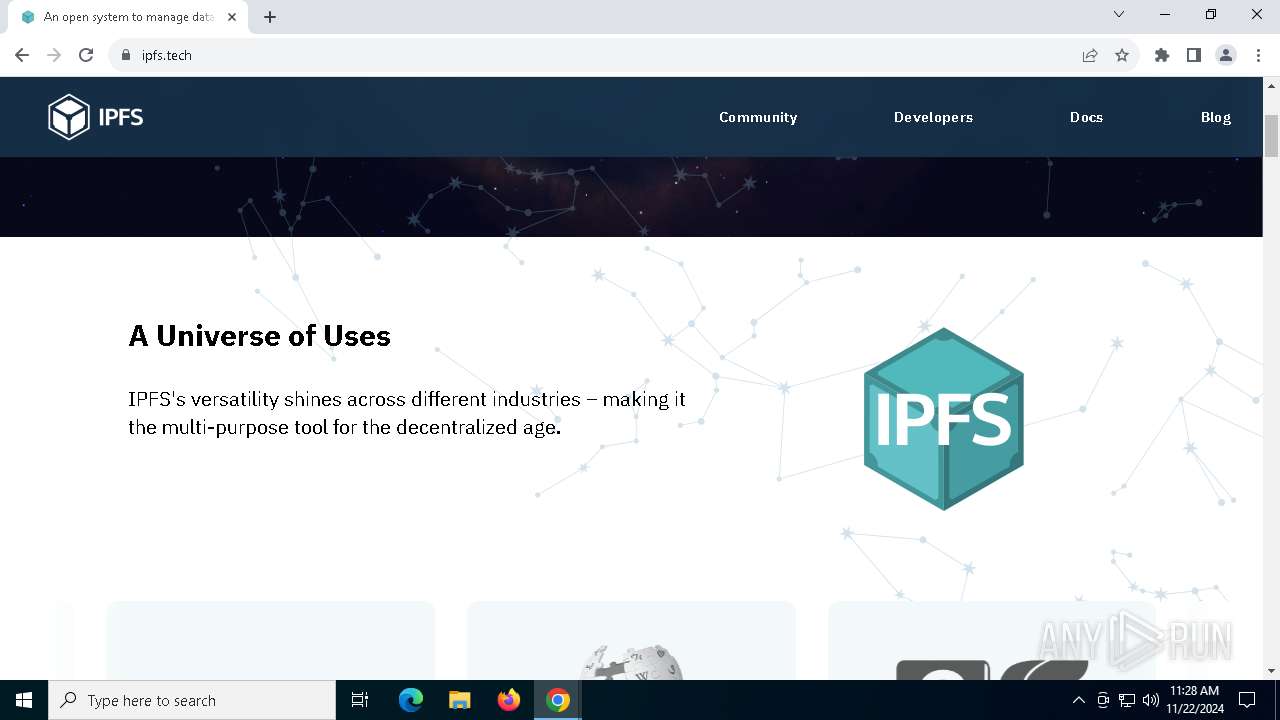Click the taskbar search box
The image size is (1280, 720).
(192, 700)
